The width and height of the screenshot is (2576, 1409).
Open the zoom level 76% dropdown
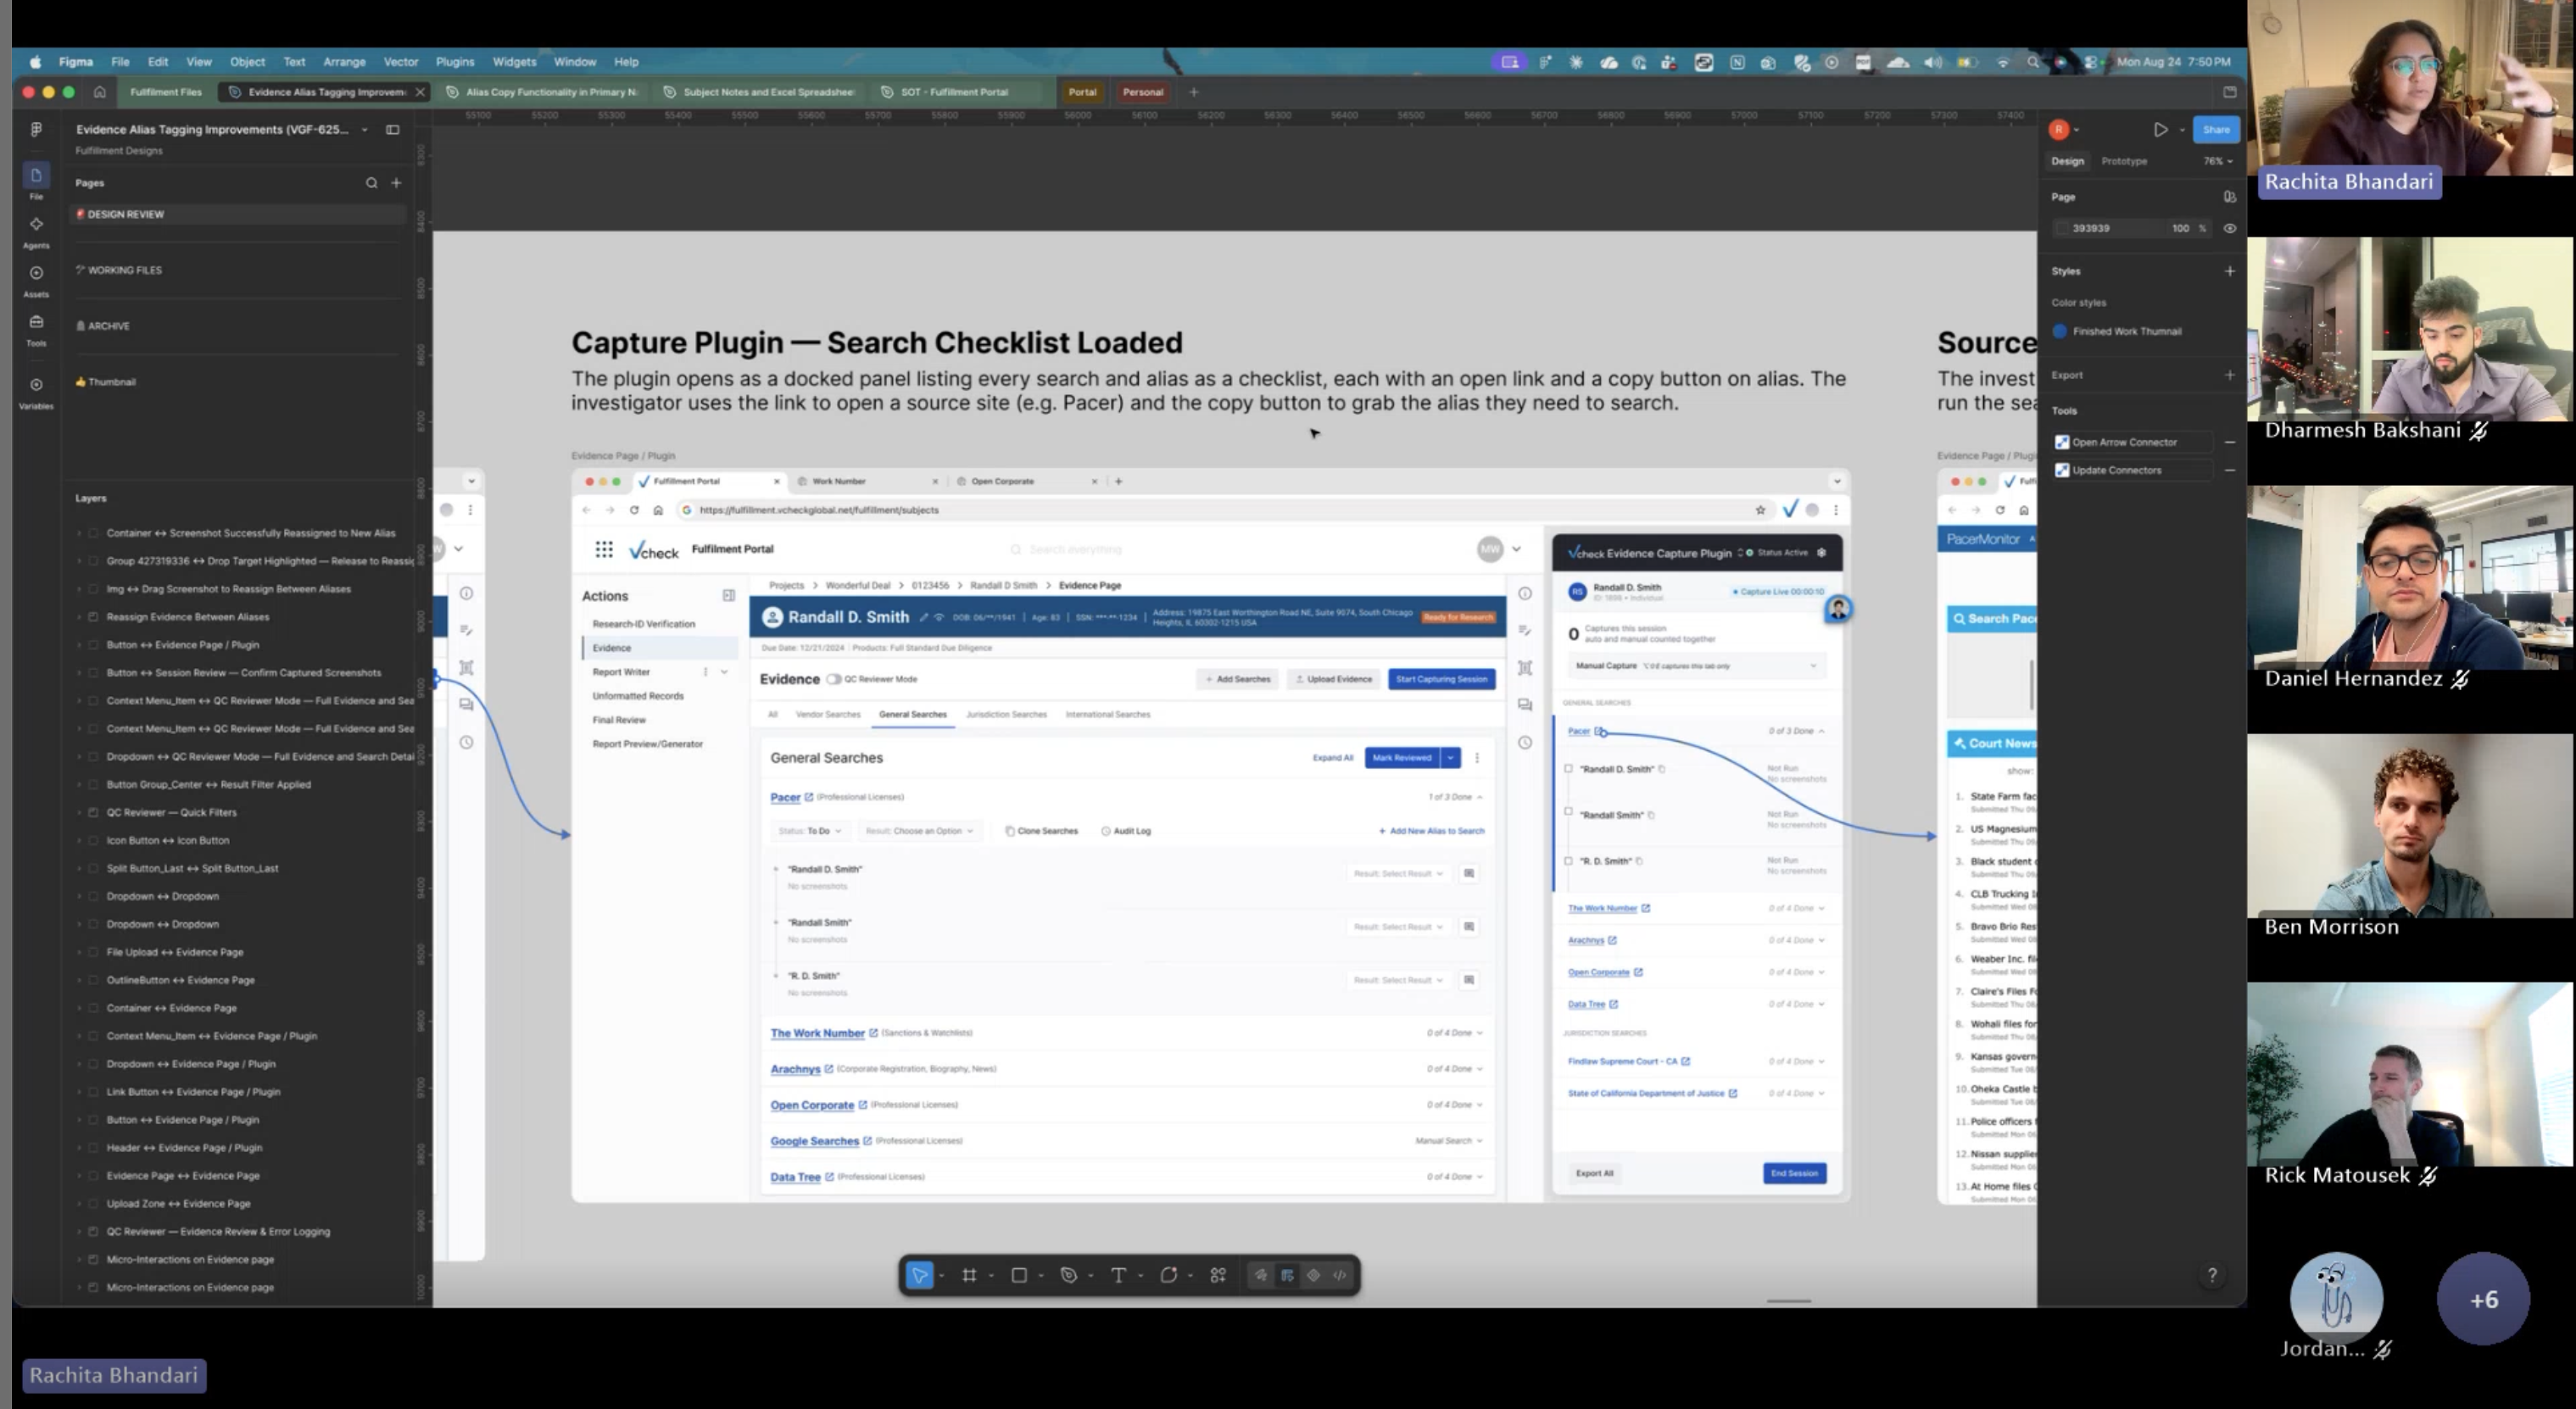coord(2217,161)
